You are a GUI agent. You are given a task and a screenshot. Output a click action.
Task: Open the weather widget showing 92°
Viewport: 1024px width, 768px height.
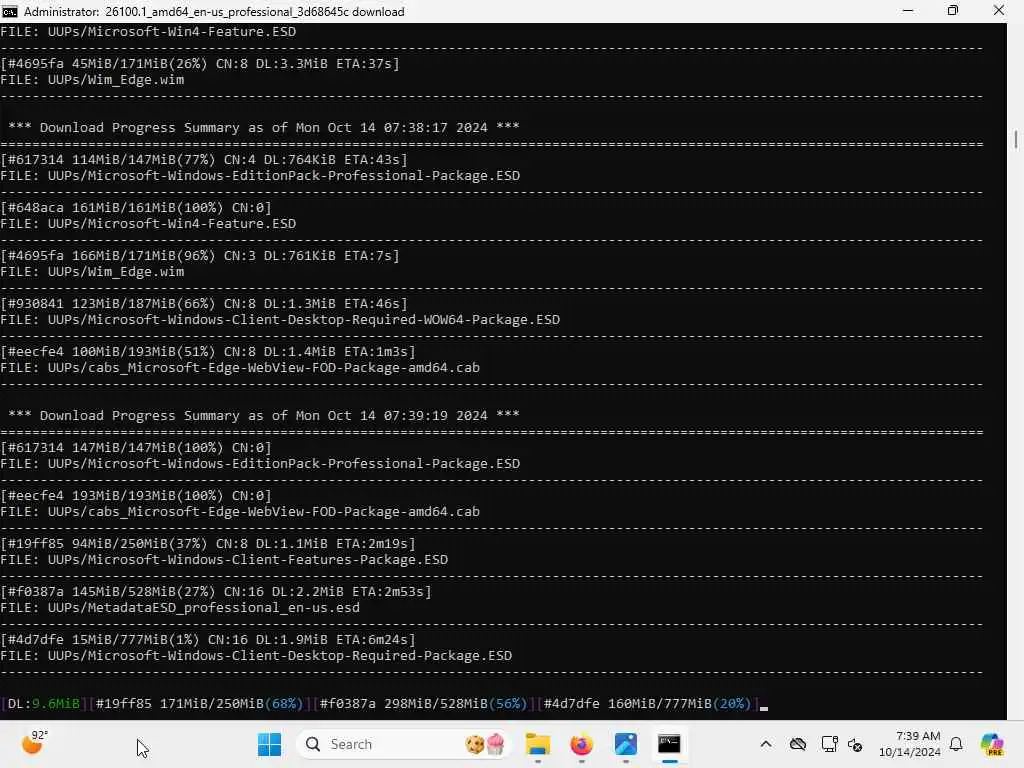tap(34, 743)
